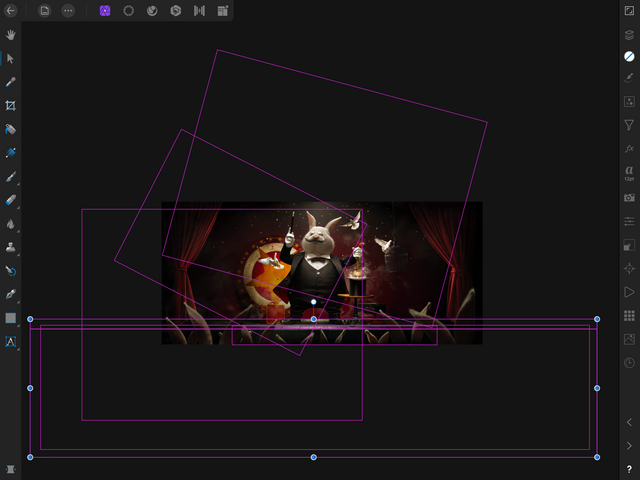Open the Document menu icon

tap(44, 11)
